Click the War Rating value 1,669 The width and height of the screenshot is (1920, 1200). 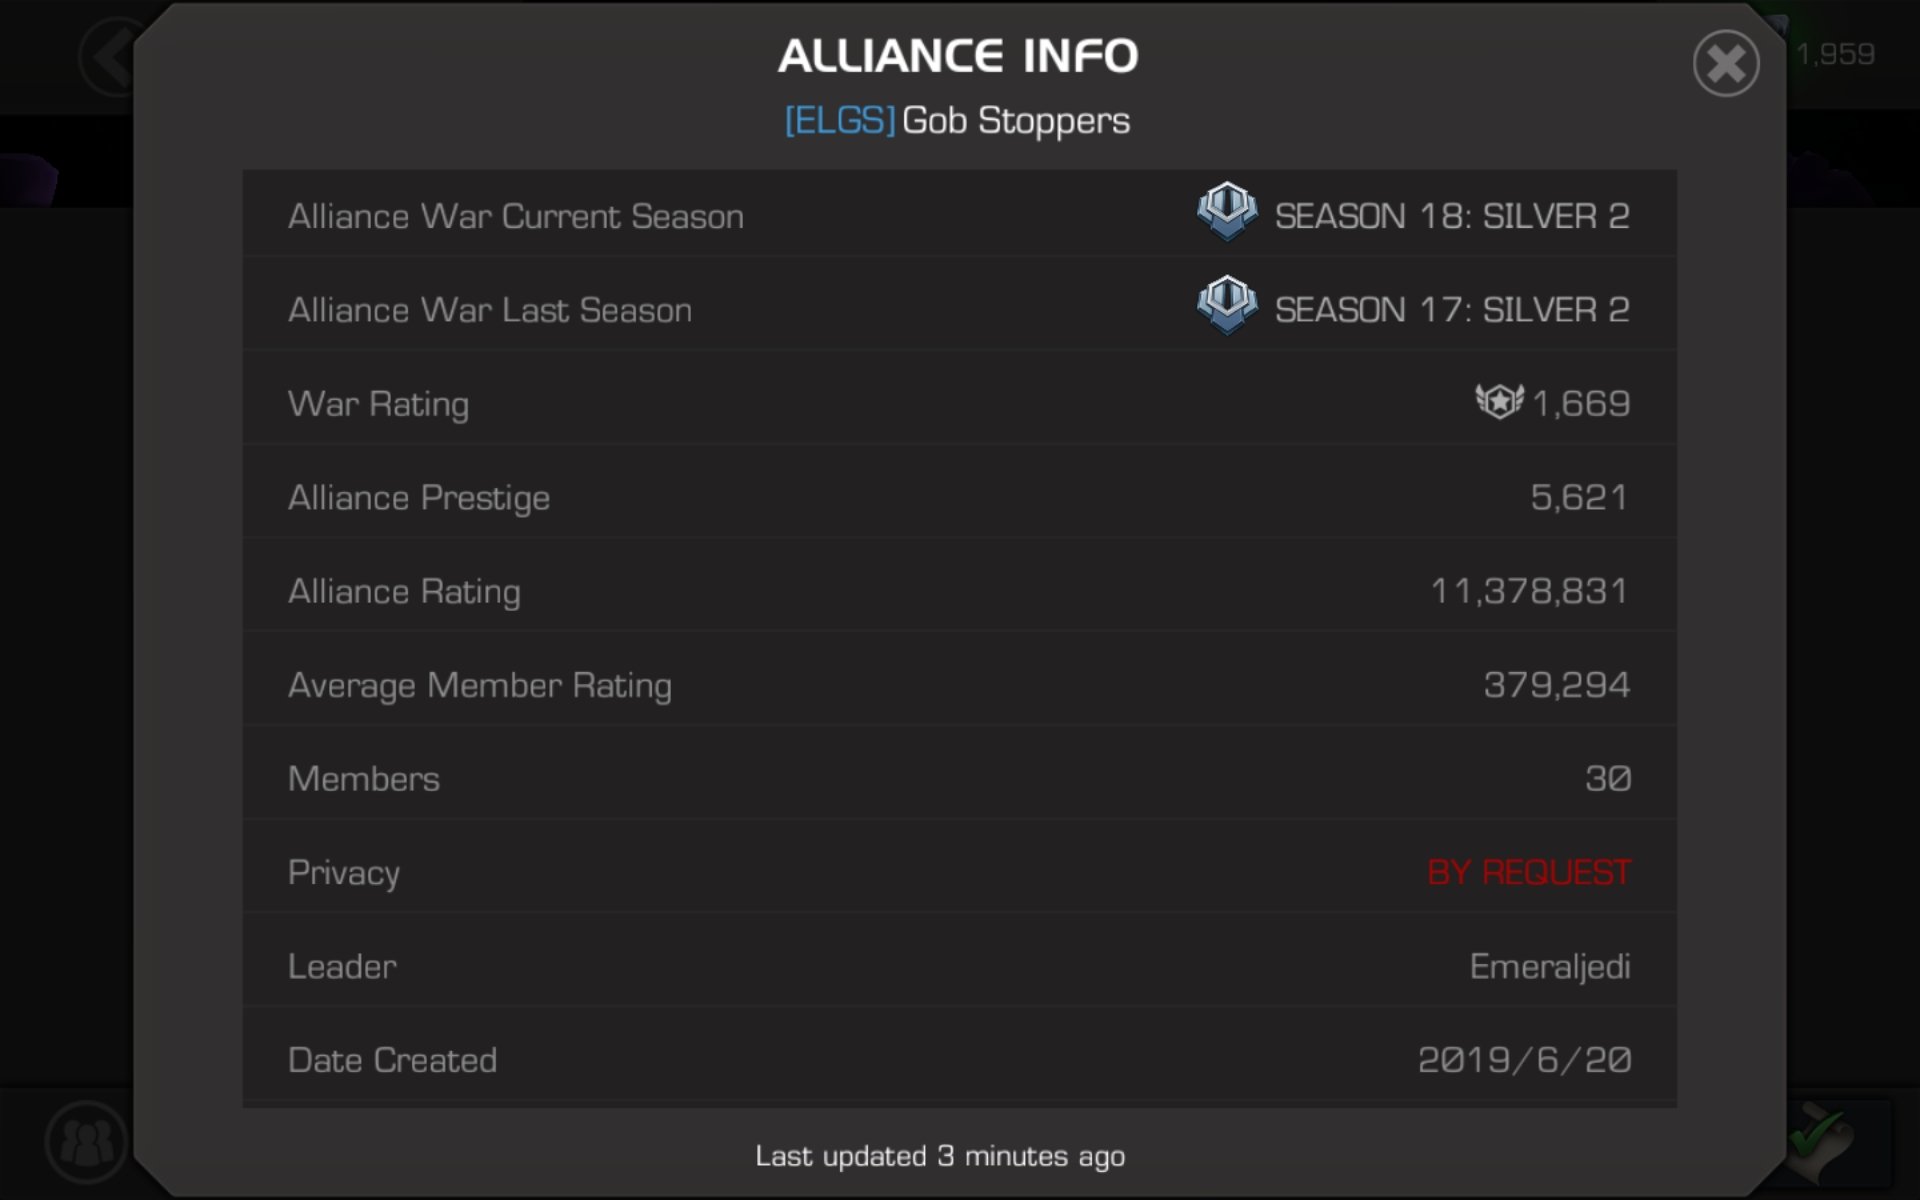click(x=1581, y=403)
